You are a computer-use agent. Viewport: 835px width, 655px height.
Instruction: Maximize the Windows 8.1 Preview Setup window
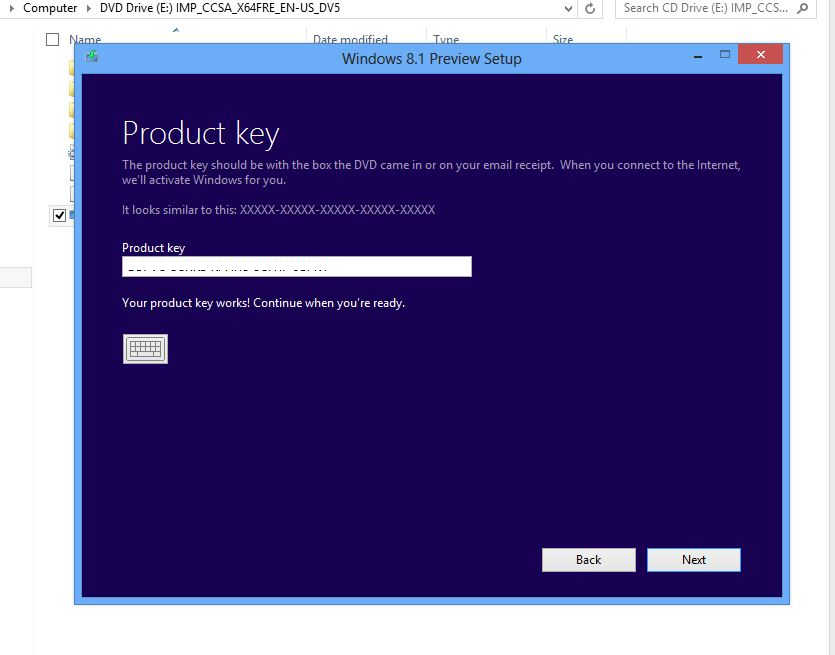click(725, 54)
